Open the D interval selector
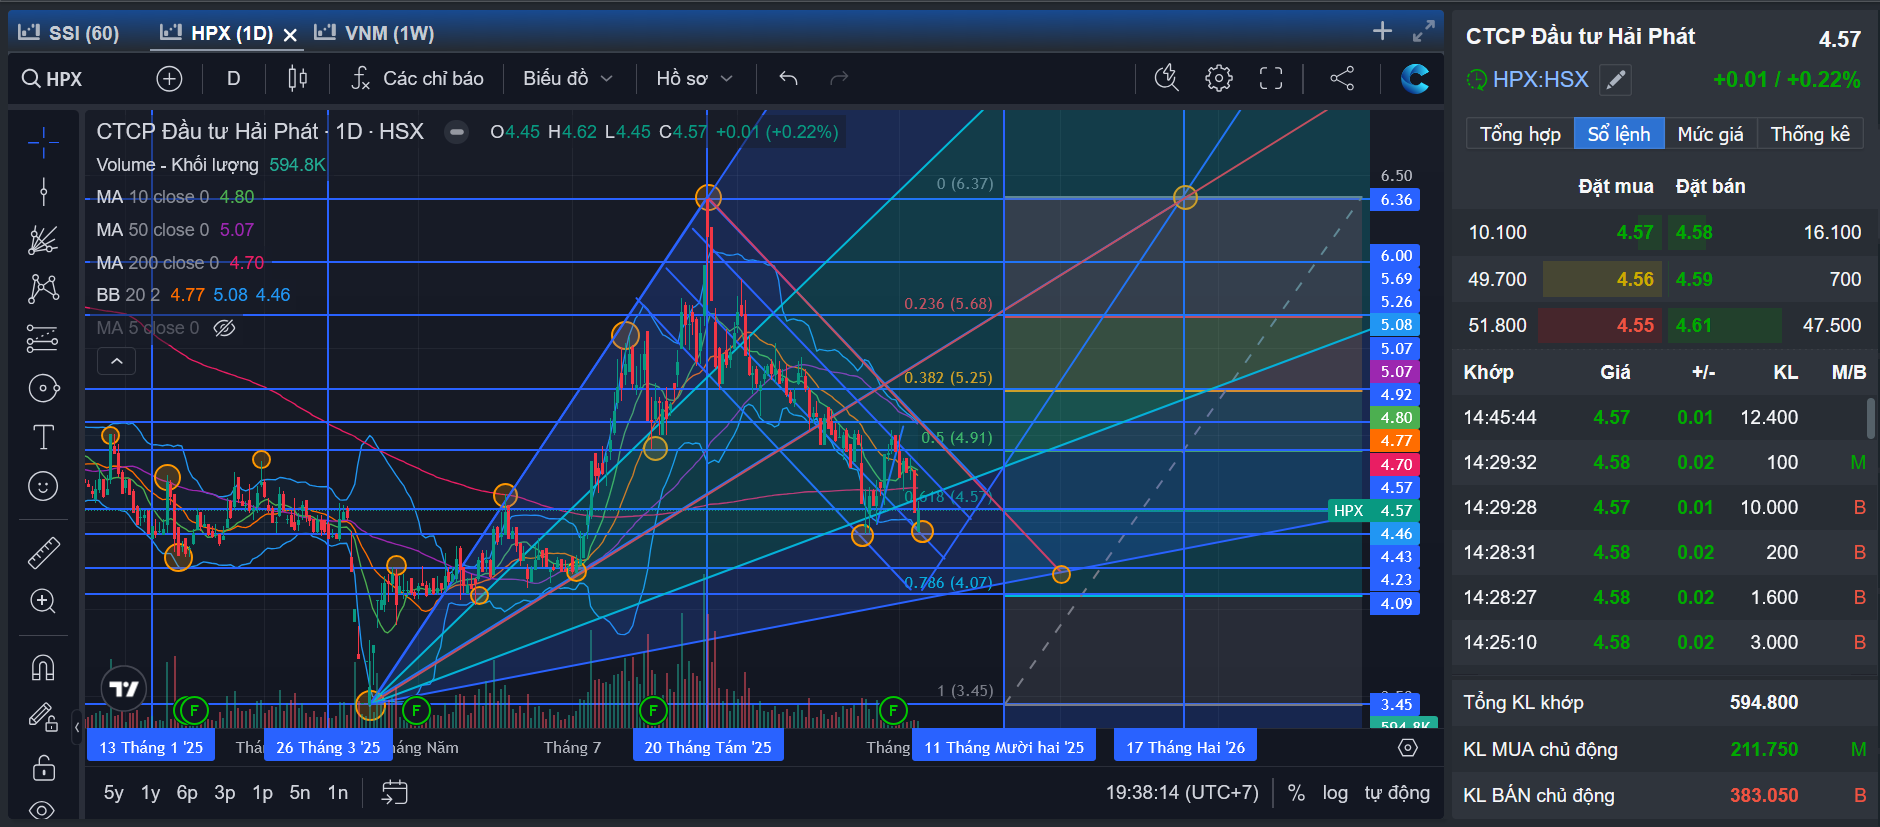The height and width of the screenshot is (827, 1880). click(233, 78)
